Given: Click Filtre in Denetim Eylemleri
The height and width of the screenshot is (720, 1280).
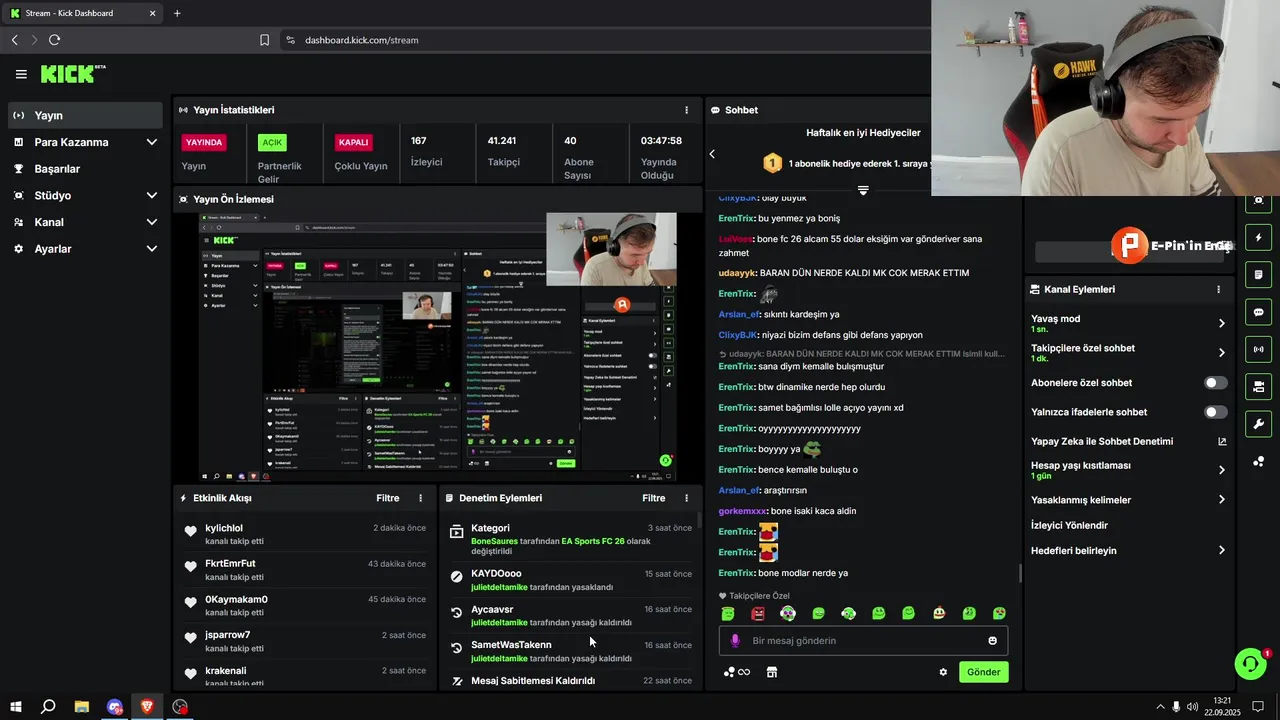Looking at the screenshot, I should (x=654, y=498).
